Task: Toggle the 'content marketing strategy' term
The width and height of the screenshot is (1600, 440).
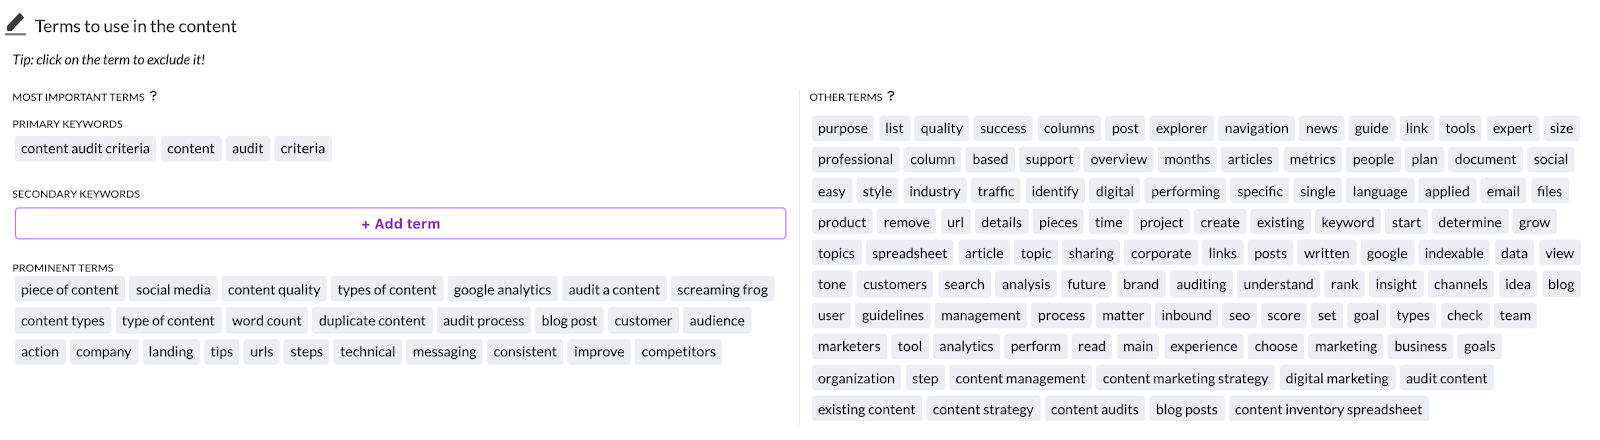Action: tap(1185, 379)
